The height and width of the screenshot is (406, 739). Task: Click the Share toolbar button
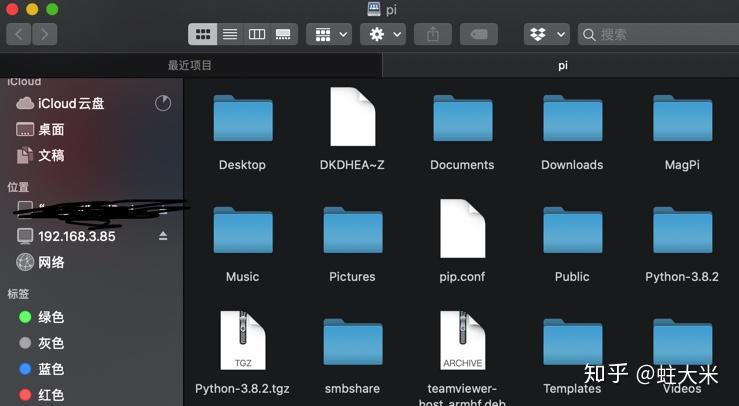click(433, 34)
